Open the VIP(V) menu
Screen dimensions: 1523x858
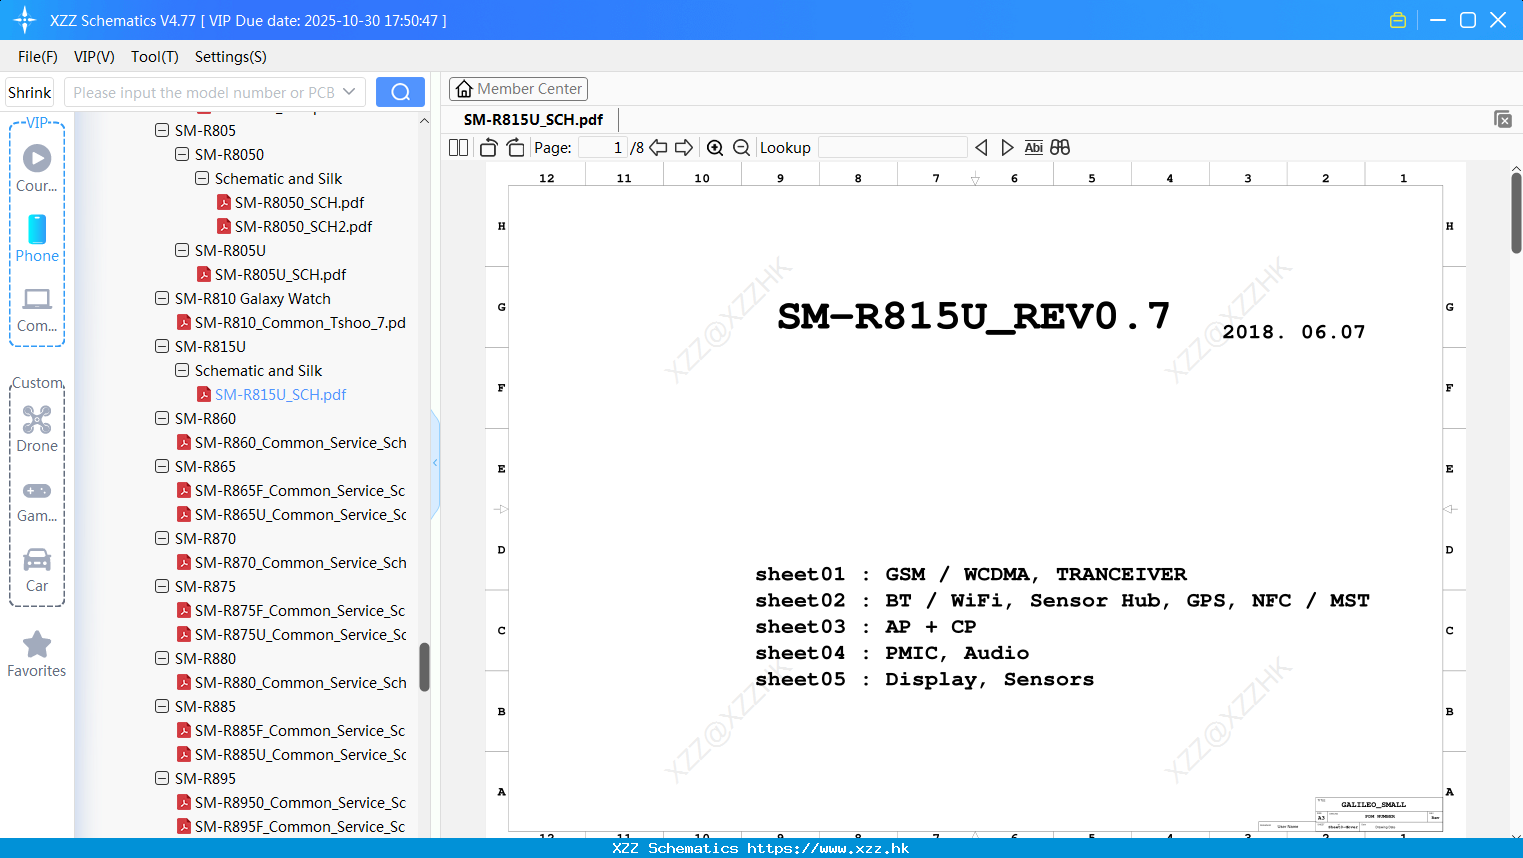94,57
